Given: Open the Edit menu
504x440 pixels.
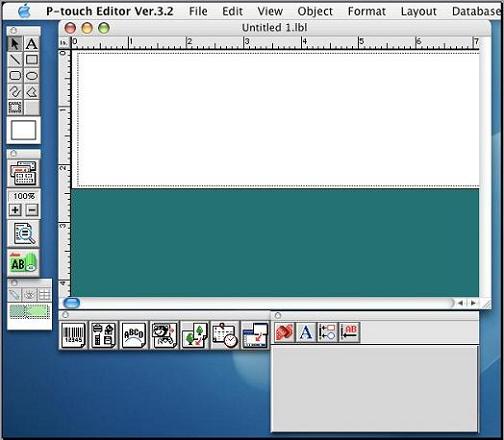Looking at the screenshot, I should tap(232, 11).
